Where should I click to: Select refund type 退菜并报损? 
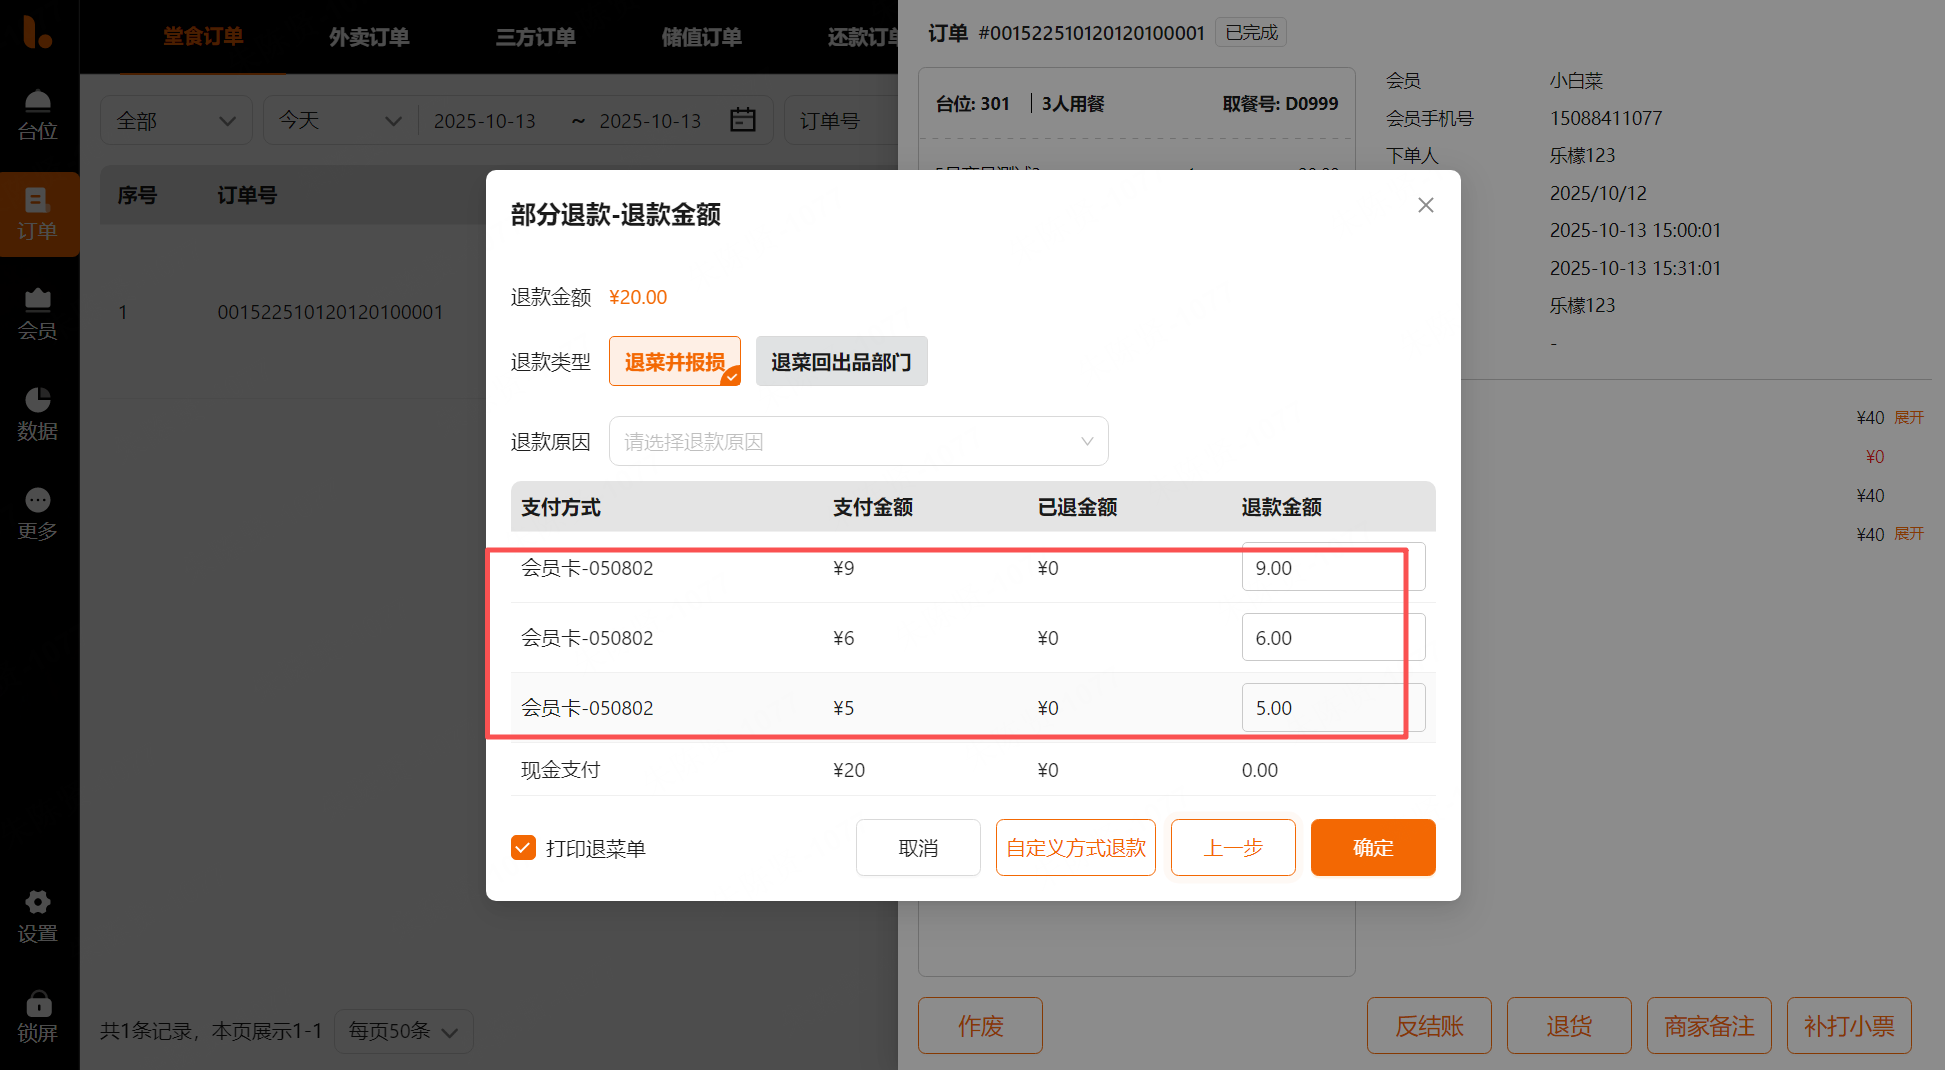[x=675, y=361]
